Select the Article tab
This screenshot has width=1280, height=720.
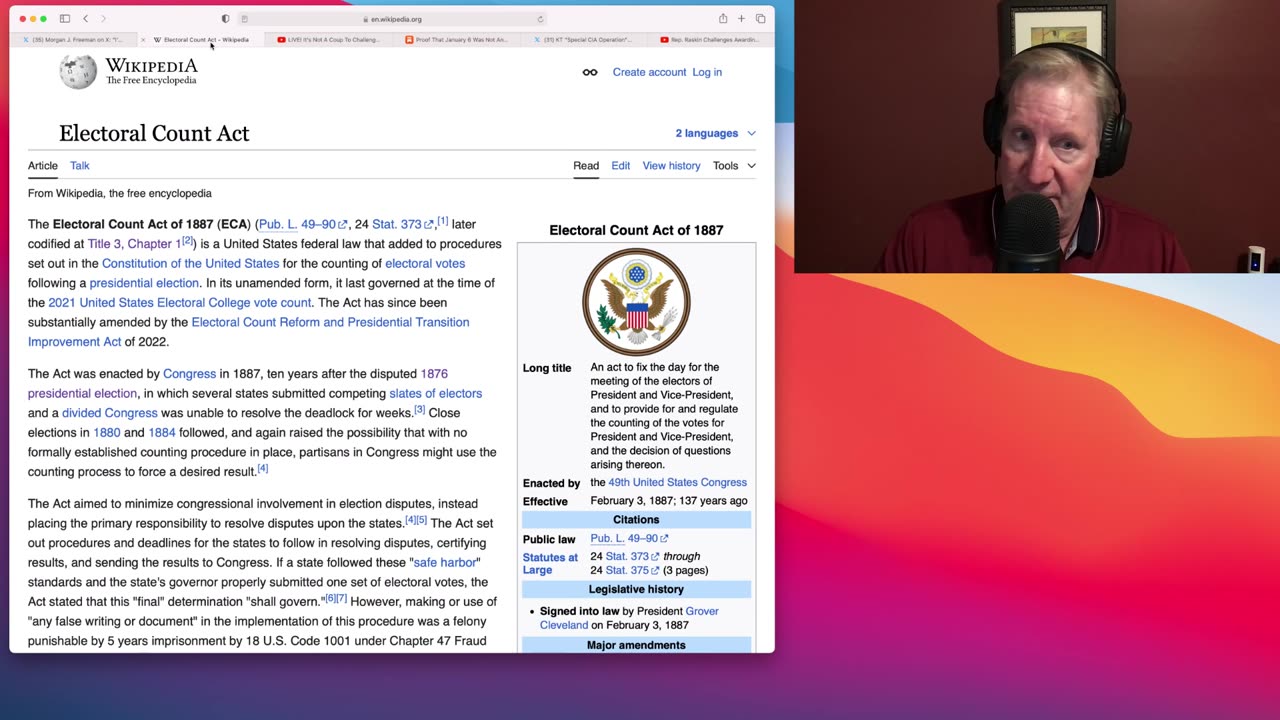coord(43,166)
